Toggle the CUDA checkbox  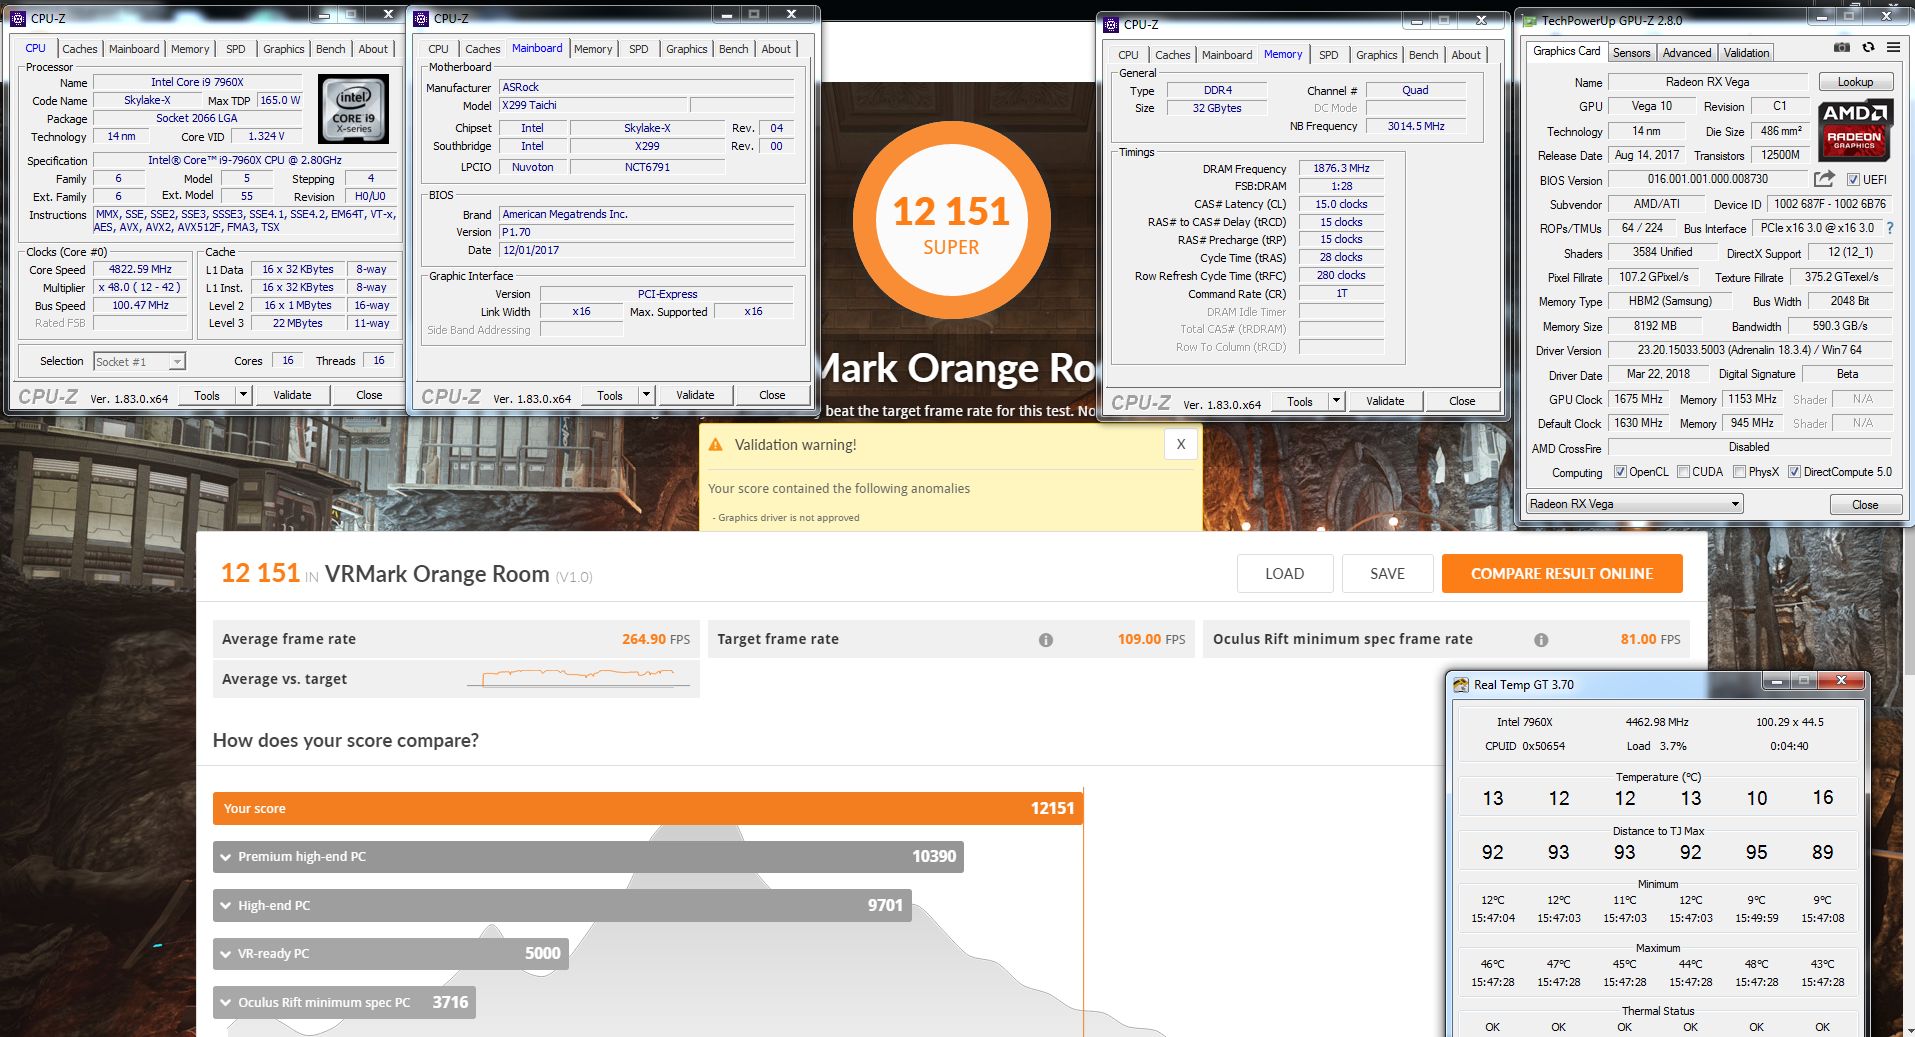click(1683, 472)
